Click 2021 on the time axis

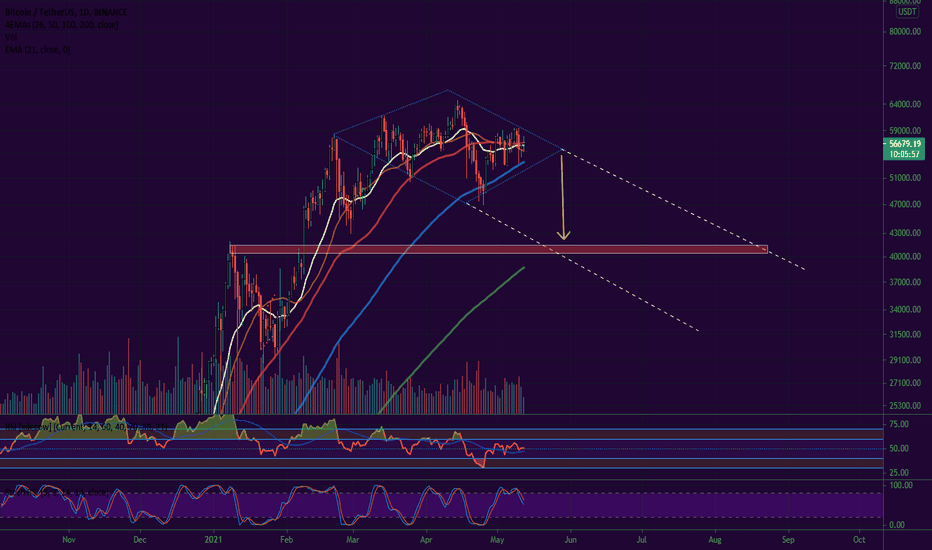pos(213,540)
